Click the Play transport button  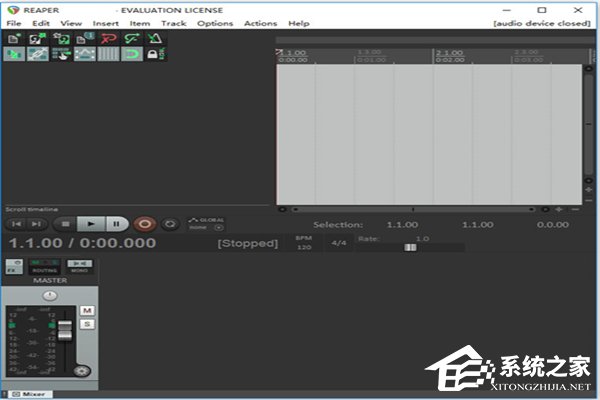(91, 224)
